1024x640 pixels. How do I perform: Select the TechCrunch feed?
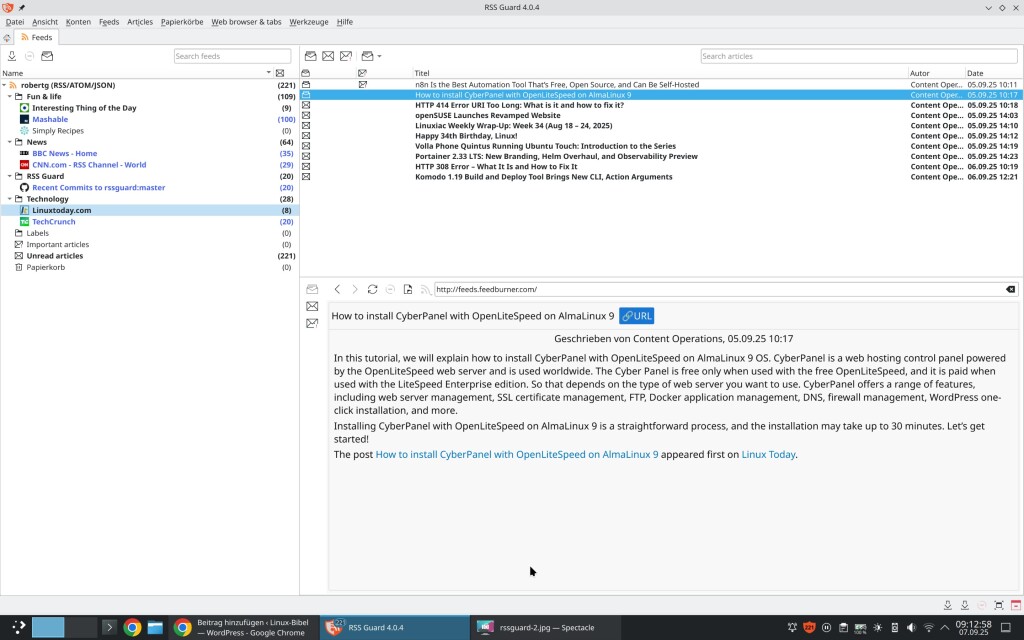pos(54,222)
